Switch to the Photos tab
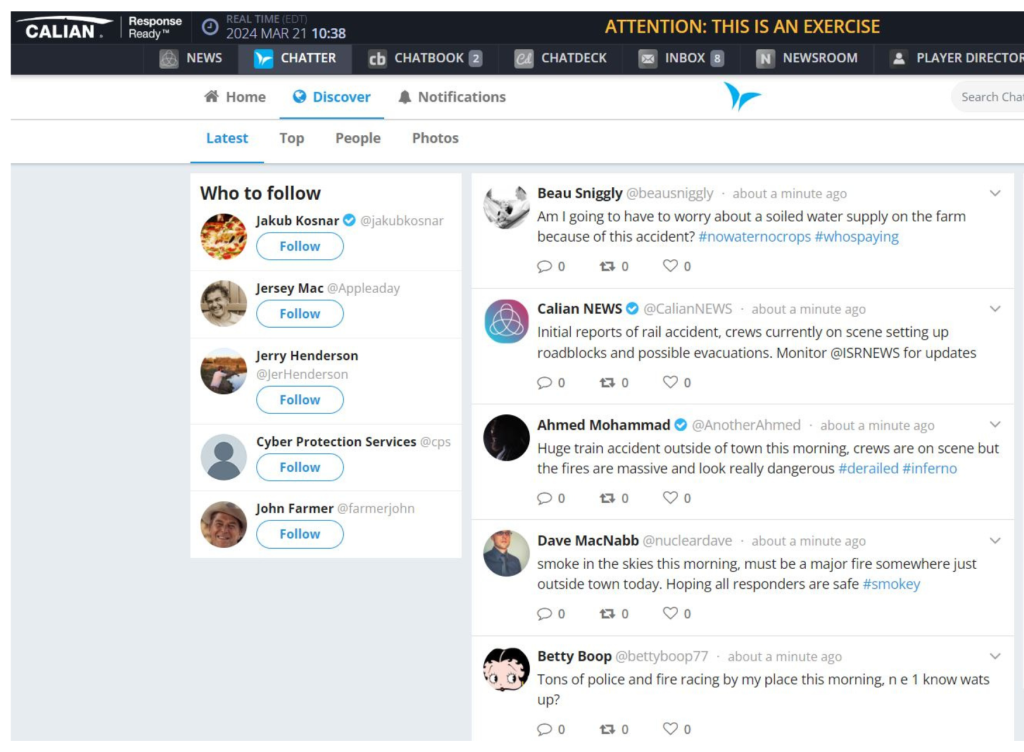The height and width of the screenshot is (752, 1024). pyautogui.click(x=434, y=138)
